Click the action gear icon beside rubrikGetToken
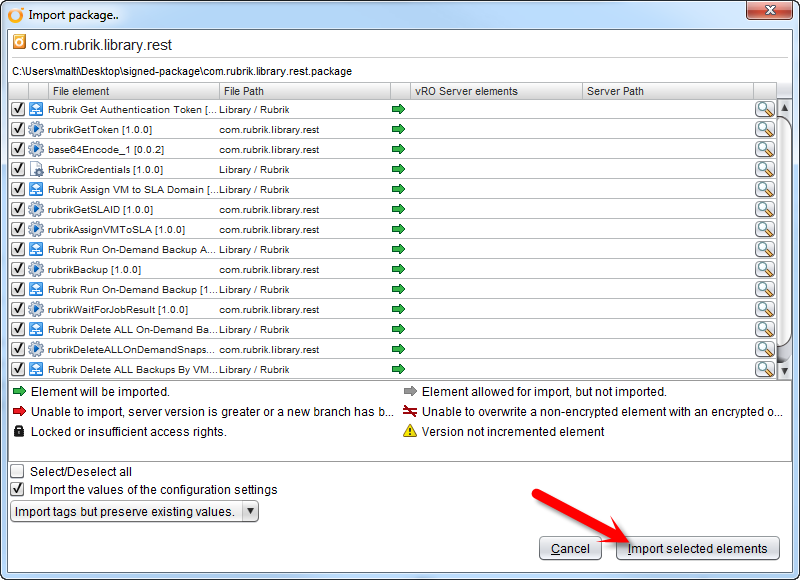This screenshot has height=580, width=800. click(x=36, y=129)
